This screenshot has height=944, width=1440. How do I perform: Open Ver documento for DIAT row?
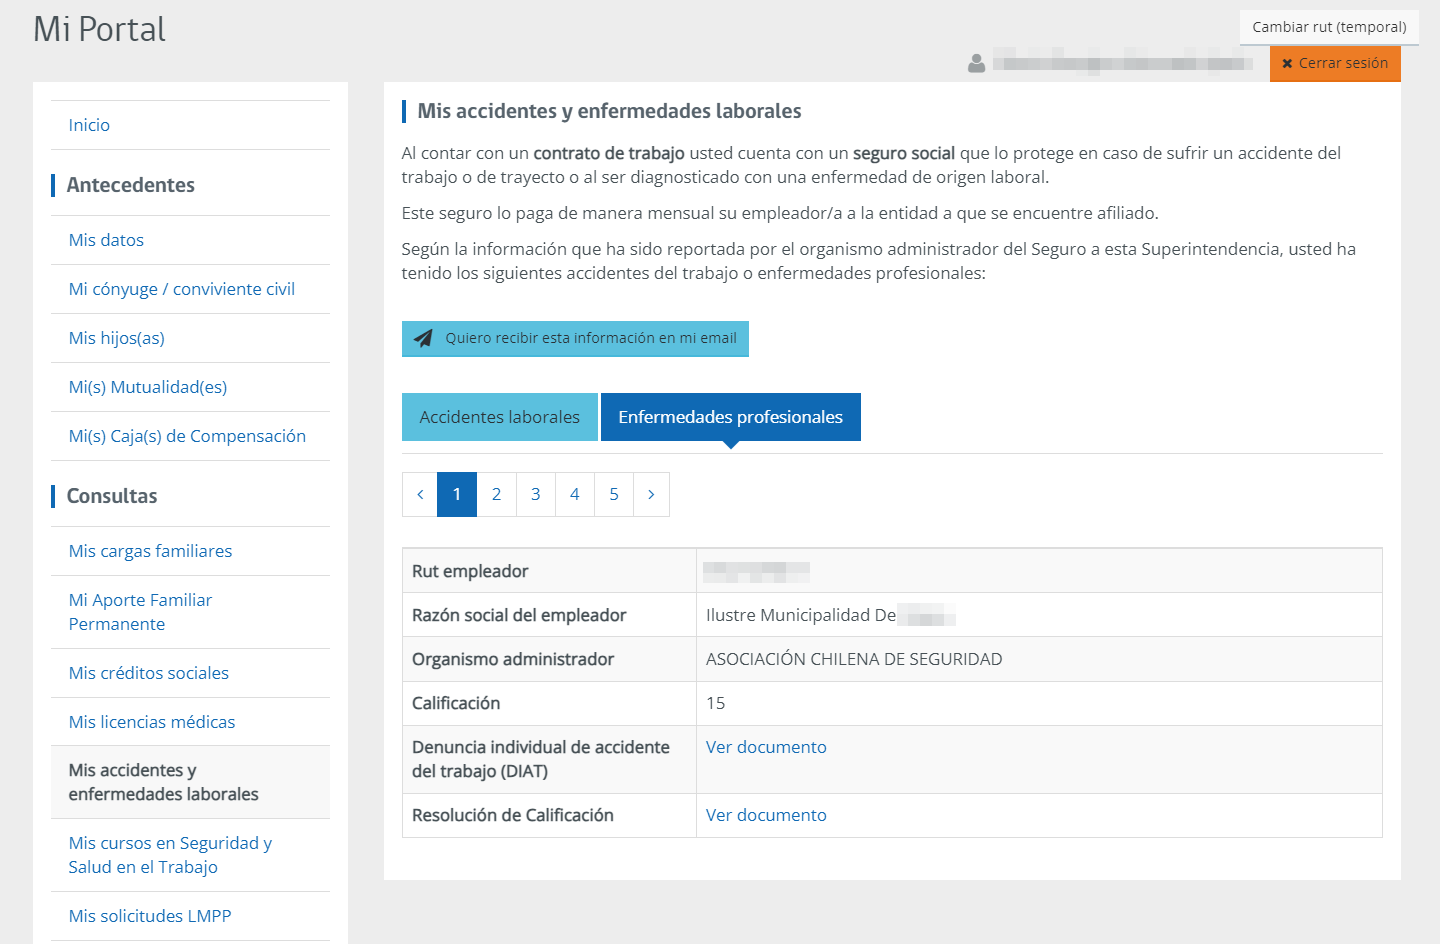[766, 747]
